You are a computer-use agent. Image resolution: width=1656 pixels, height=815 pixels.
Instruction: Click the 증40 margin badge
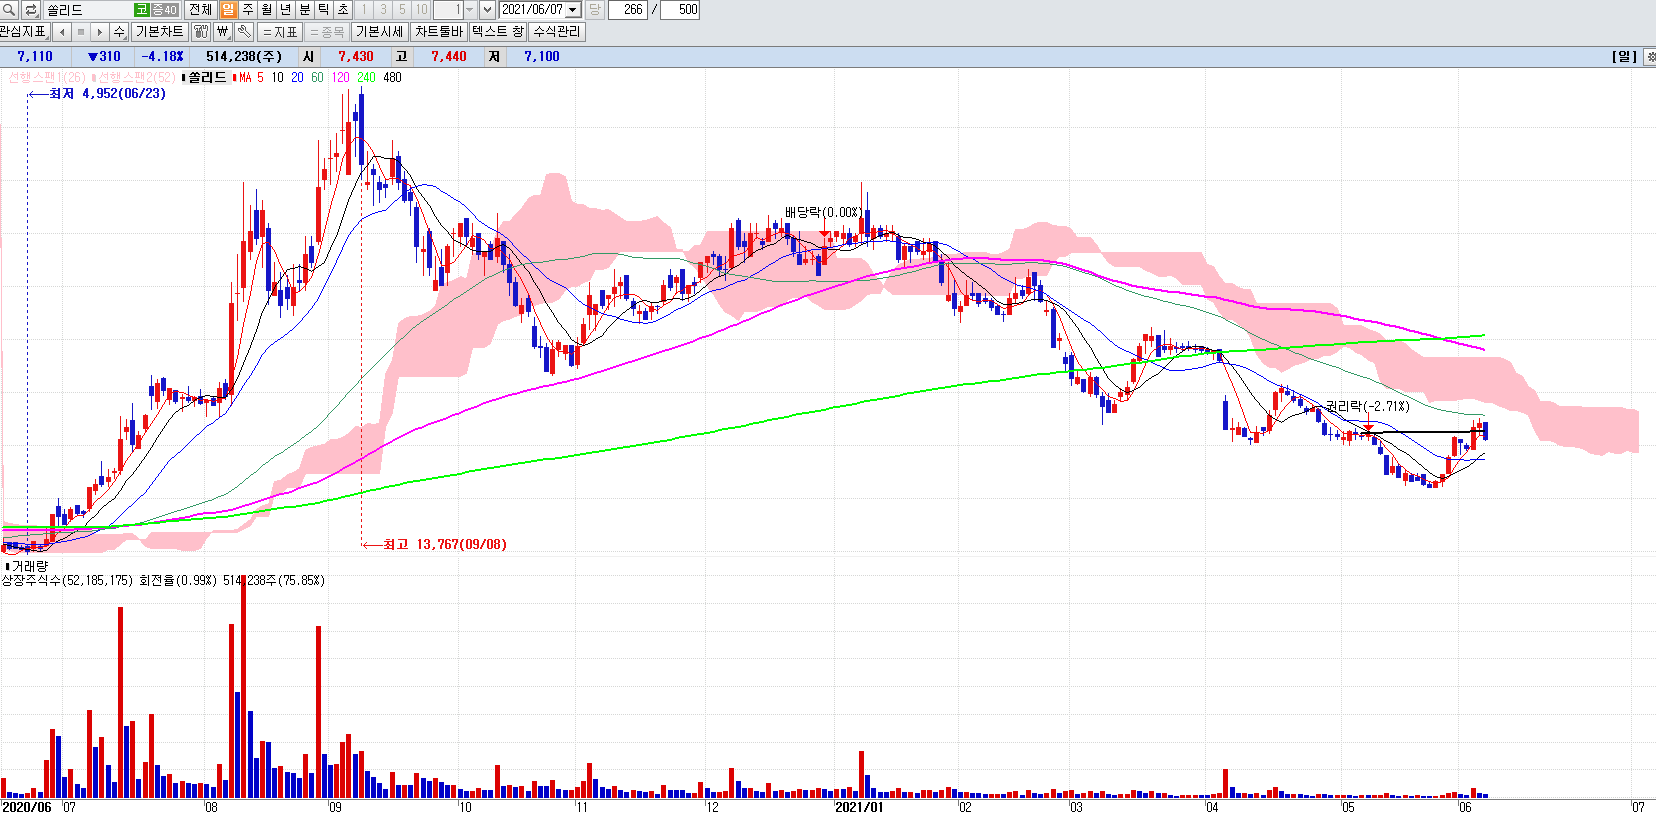164,10
